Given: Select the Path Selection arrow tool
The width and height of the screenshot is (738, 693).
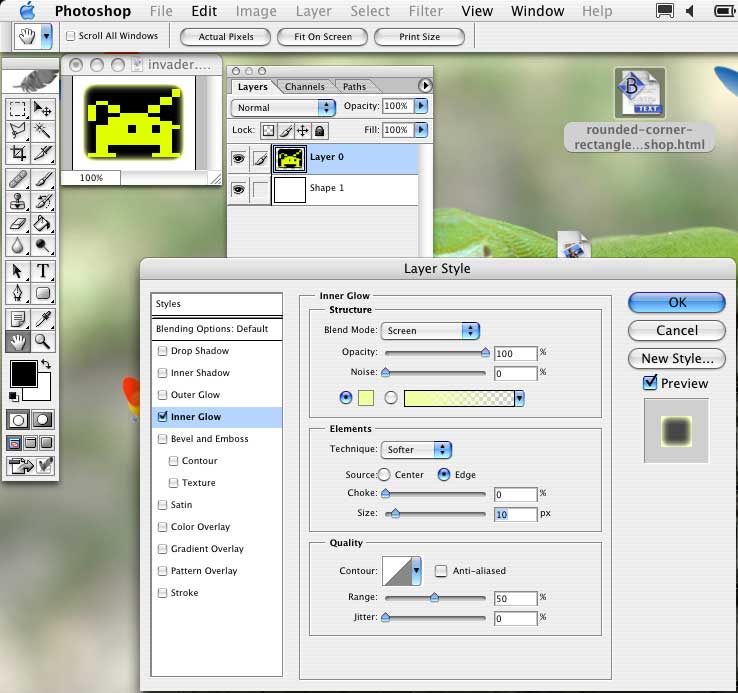Looking at the screenshot, I should point(18,272).
